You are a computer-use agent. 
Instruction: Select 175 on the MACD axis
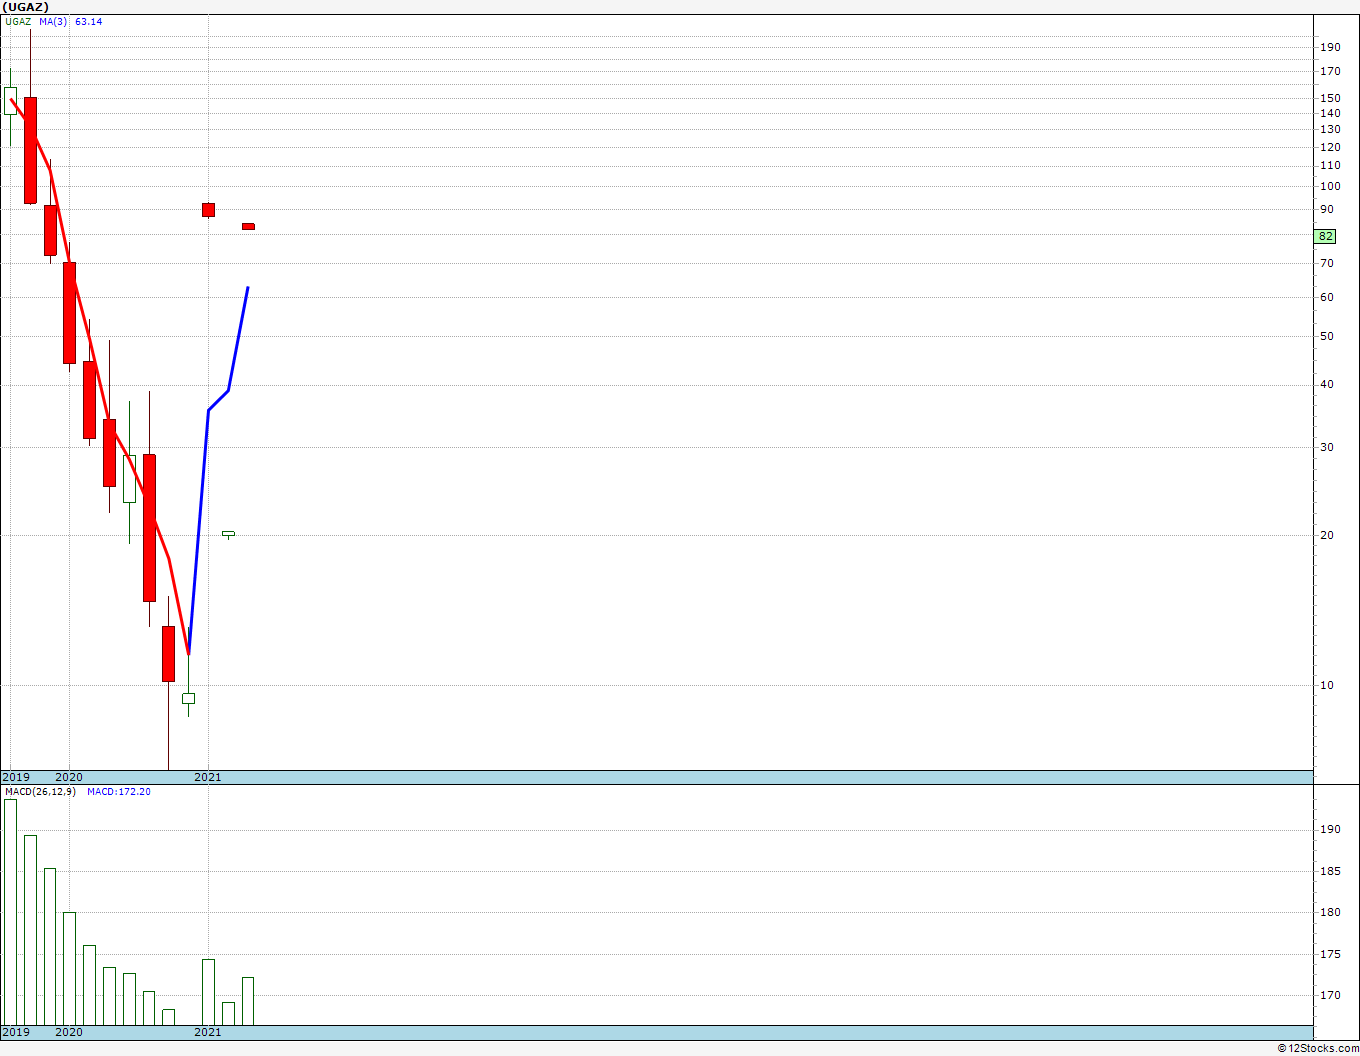click(x=1330, y=954)
